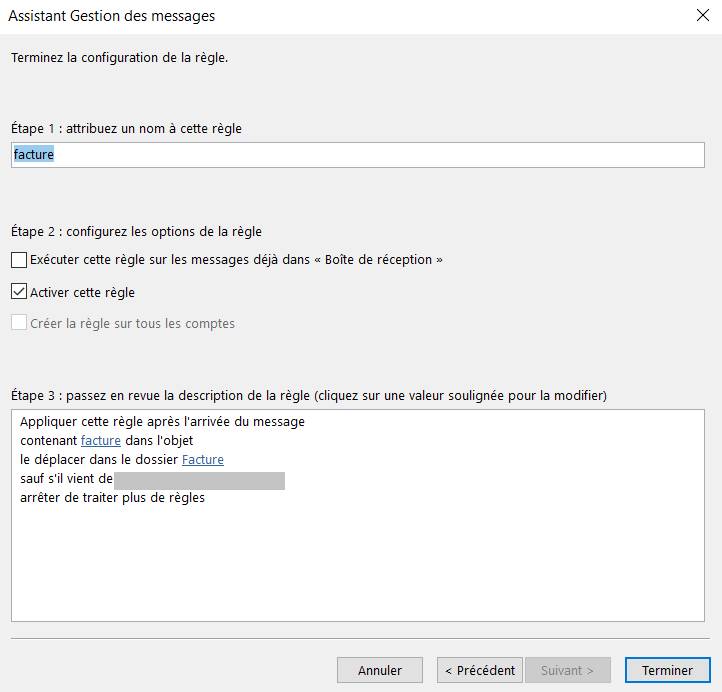This screenshot has height=692, width=722.
Task: Click the label "Étape 1 : attribuez un nom à cette règle"
Action: point(126,128)
